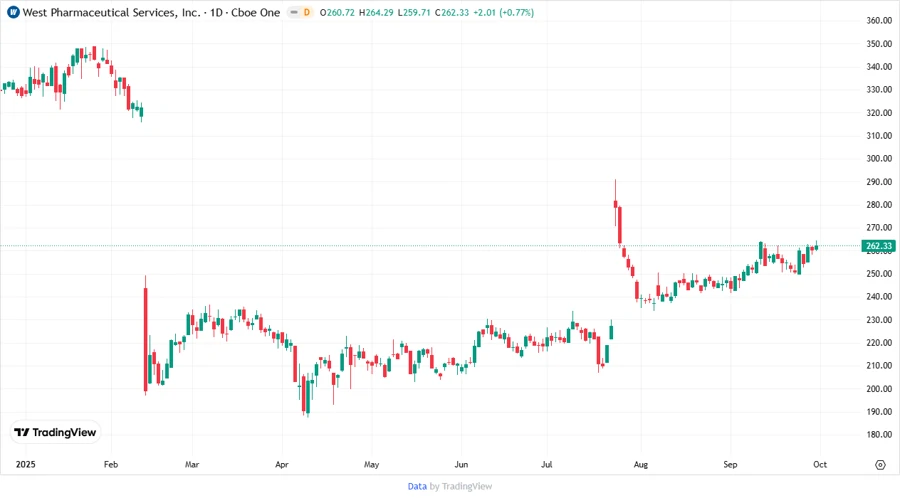
Task: Select the 'Aug' label on the time axis
Action: click(641, 465)
